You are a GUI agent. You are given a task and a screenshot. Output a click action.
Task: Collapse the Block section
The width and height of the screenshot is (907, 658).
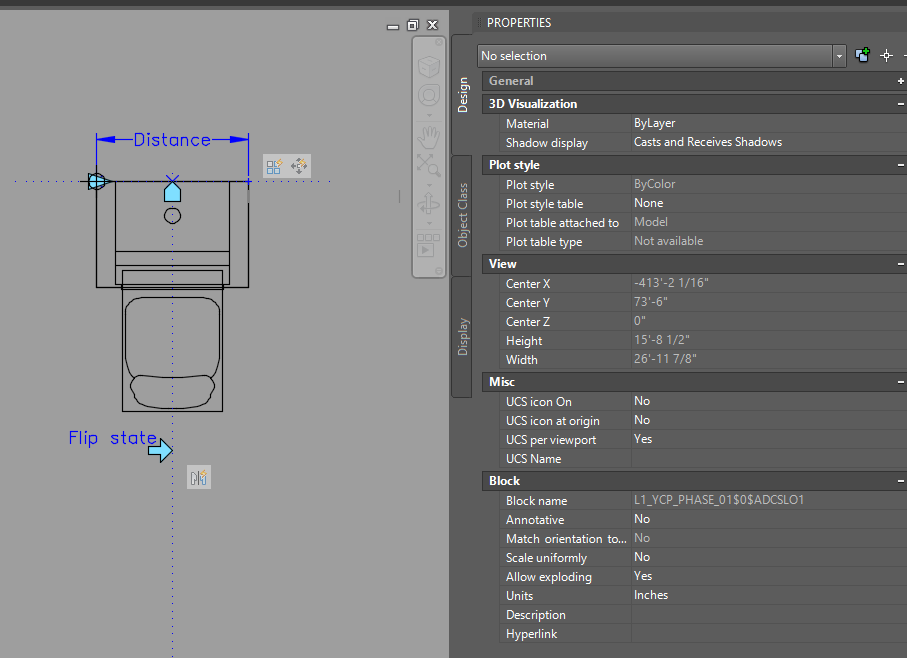pyautogui.click(x=901, y=481)
